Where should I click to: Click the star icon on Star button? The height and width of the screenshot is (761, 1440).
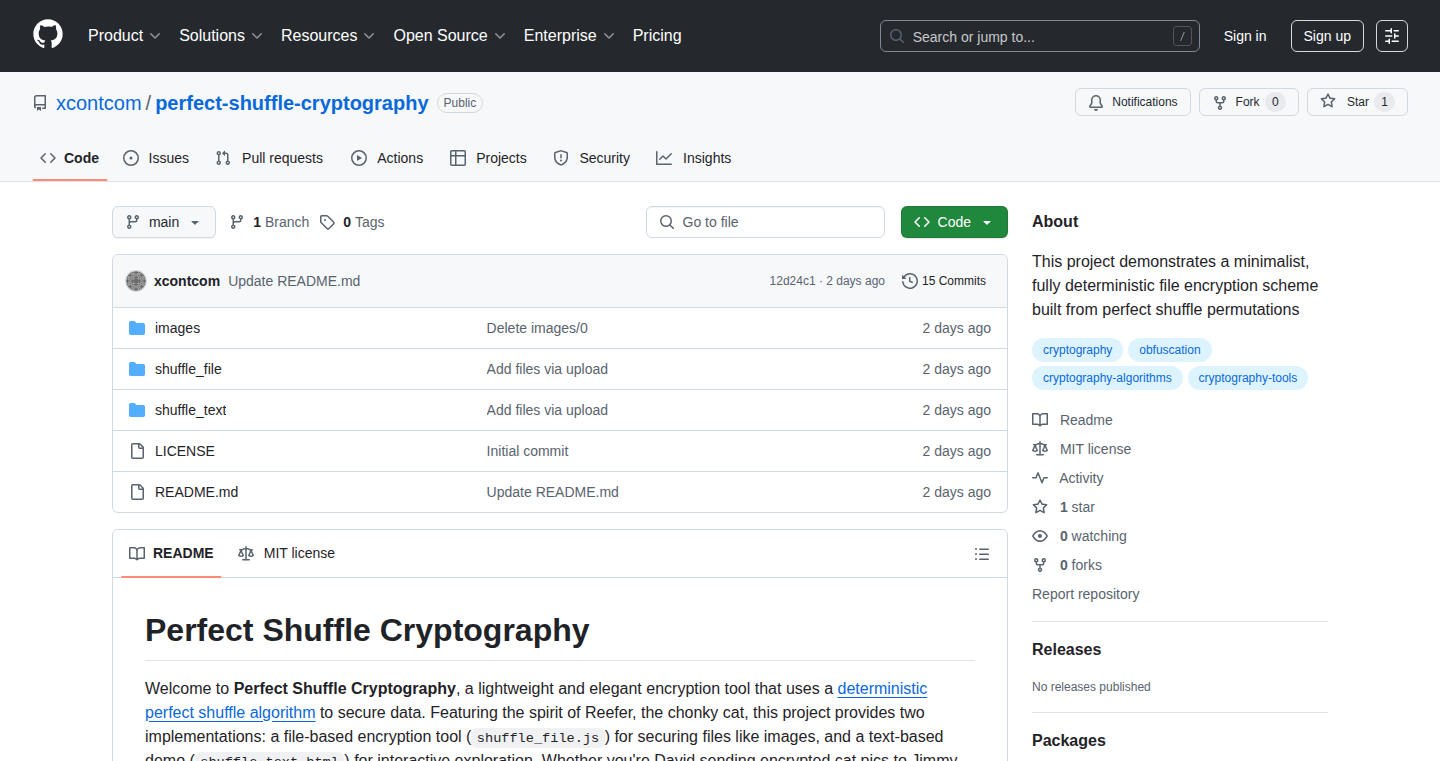pos(1328,102)
